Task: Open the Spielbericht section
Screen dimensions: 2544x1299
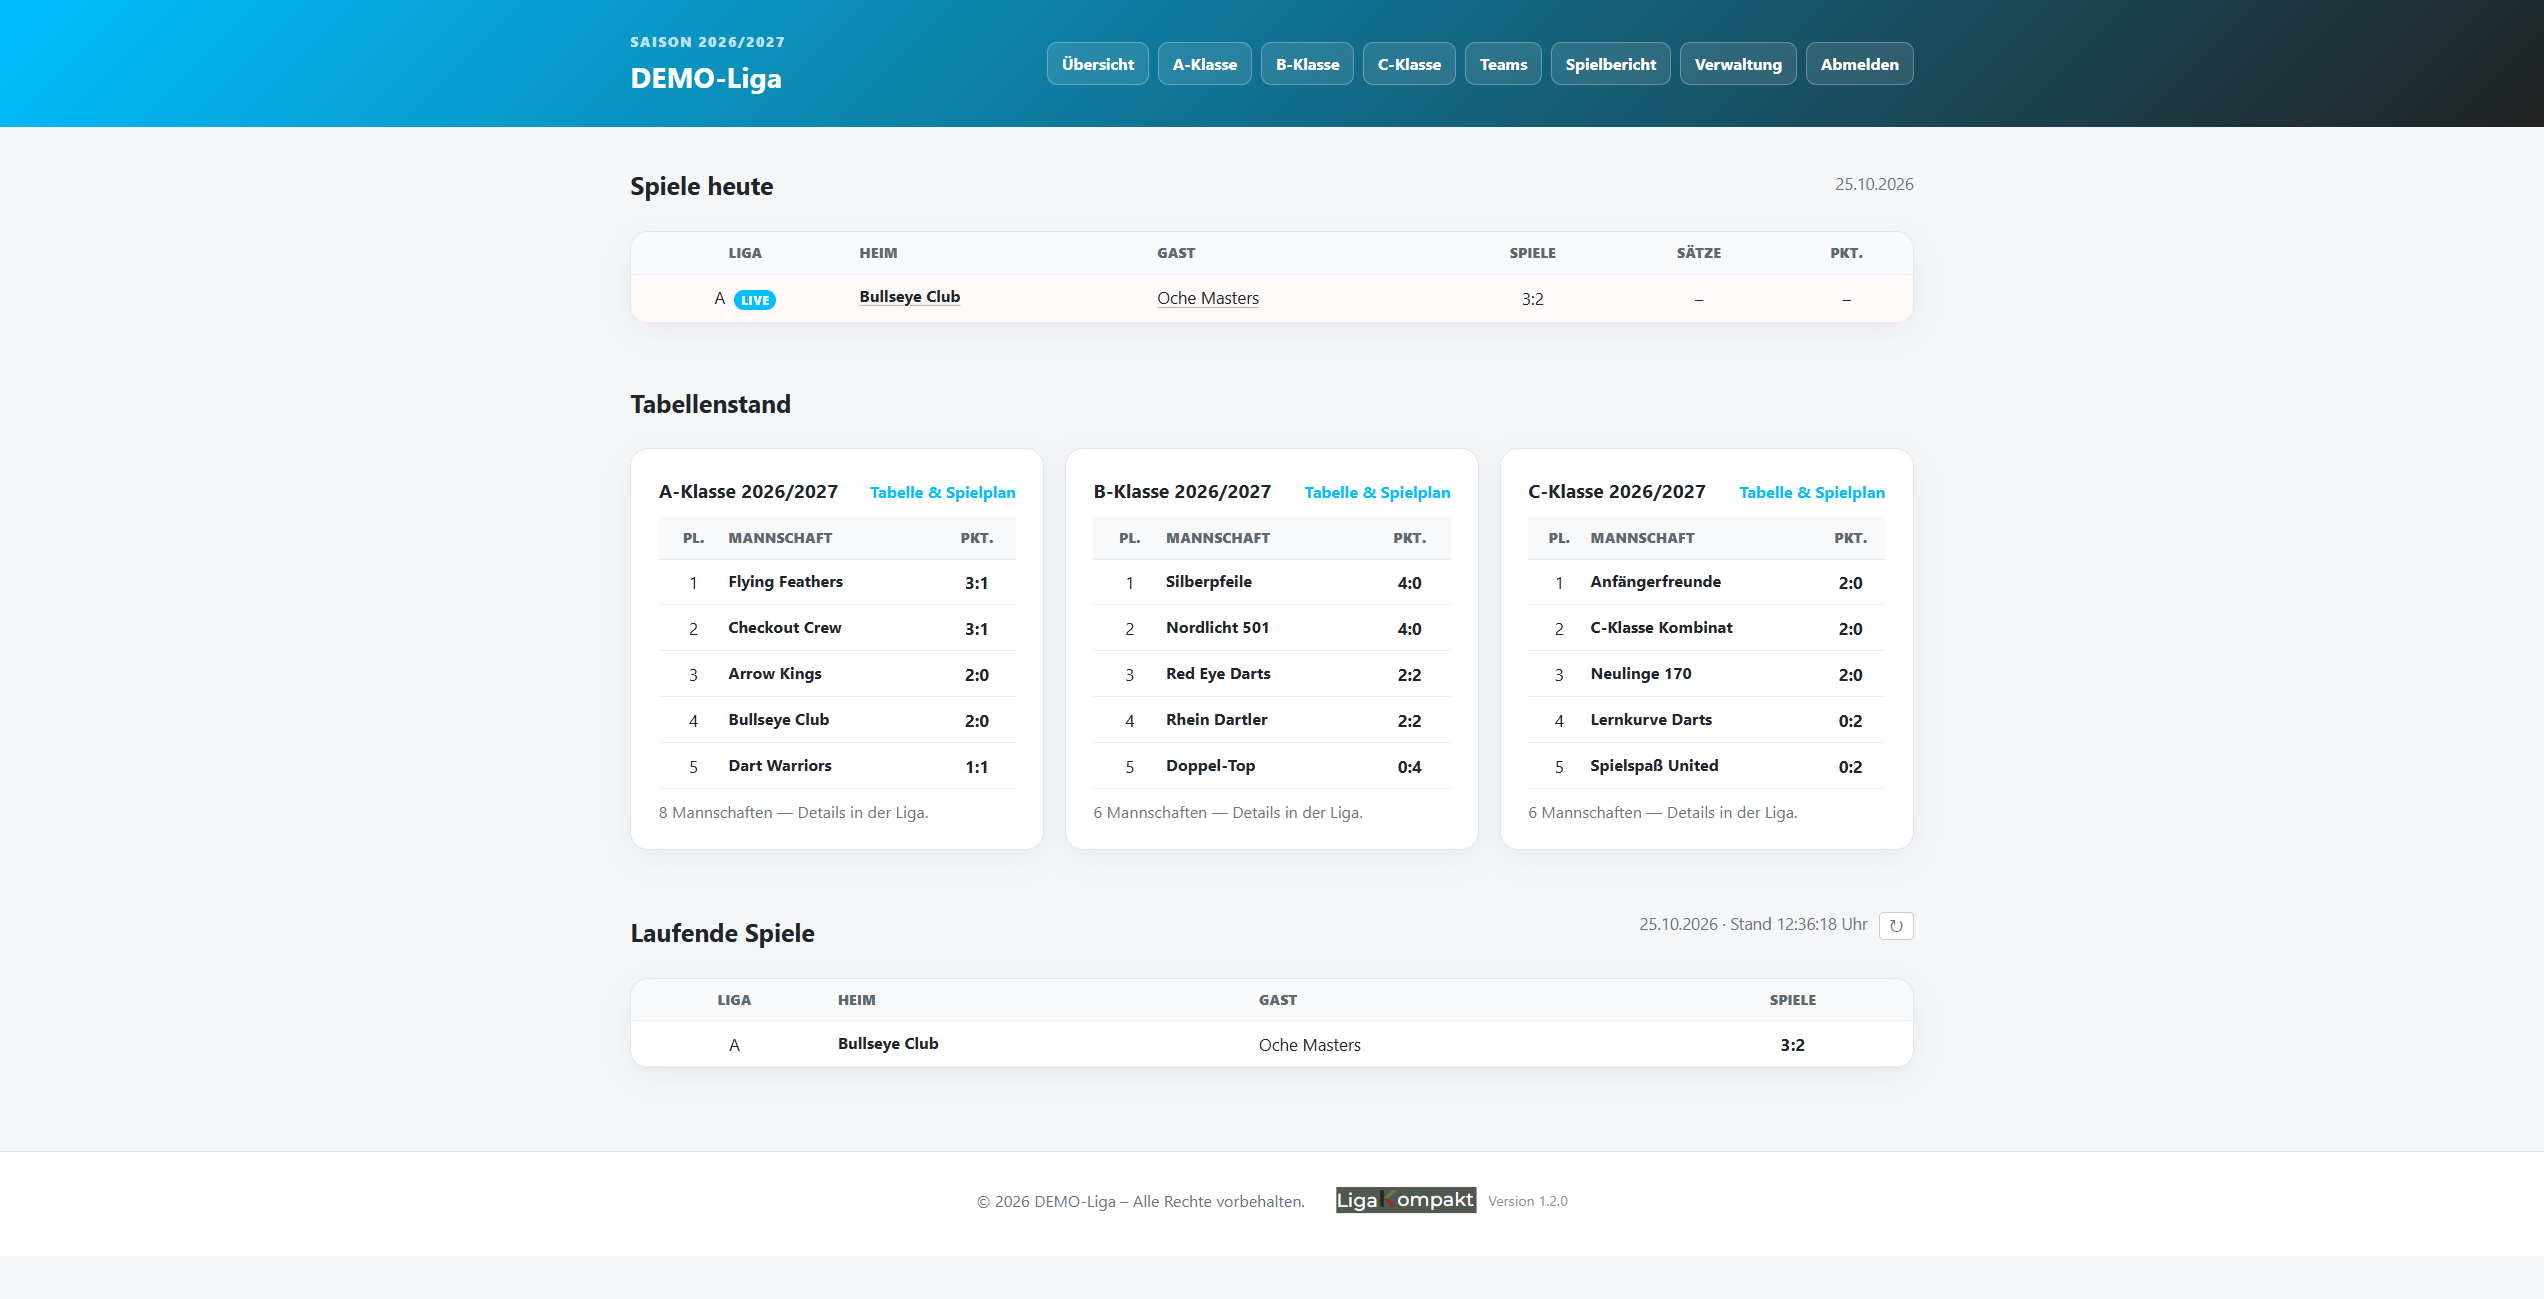Action: [1611, 64]
